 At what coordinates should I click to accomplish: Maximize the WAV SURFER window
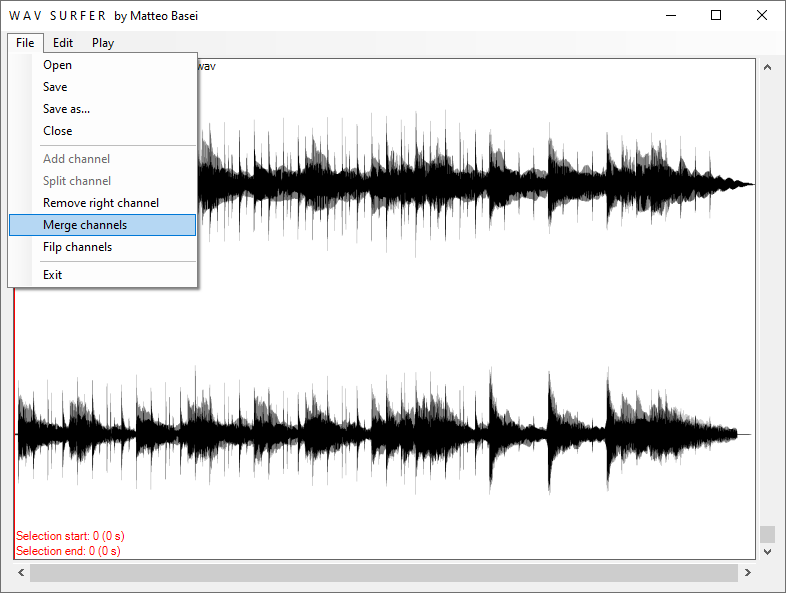(716, 15)
